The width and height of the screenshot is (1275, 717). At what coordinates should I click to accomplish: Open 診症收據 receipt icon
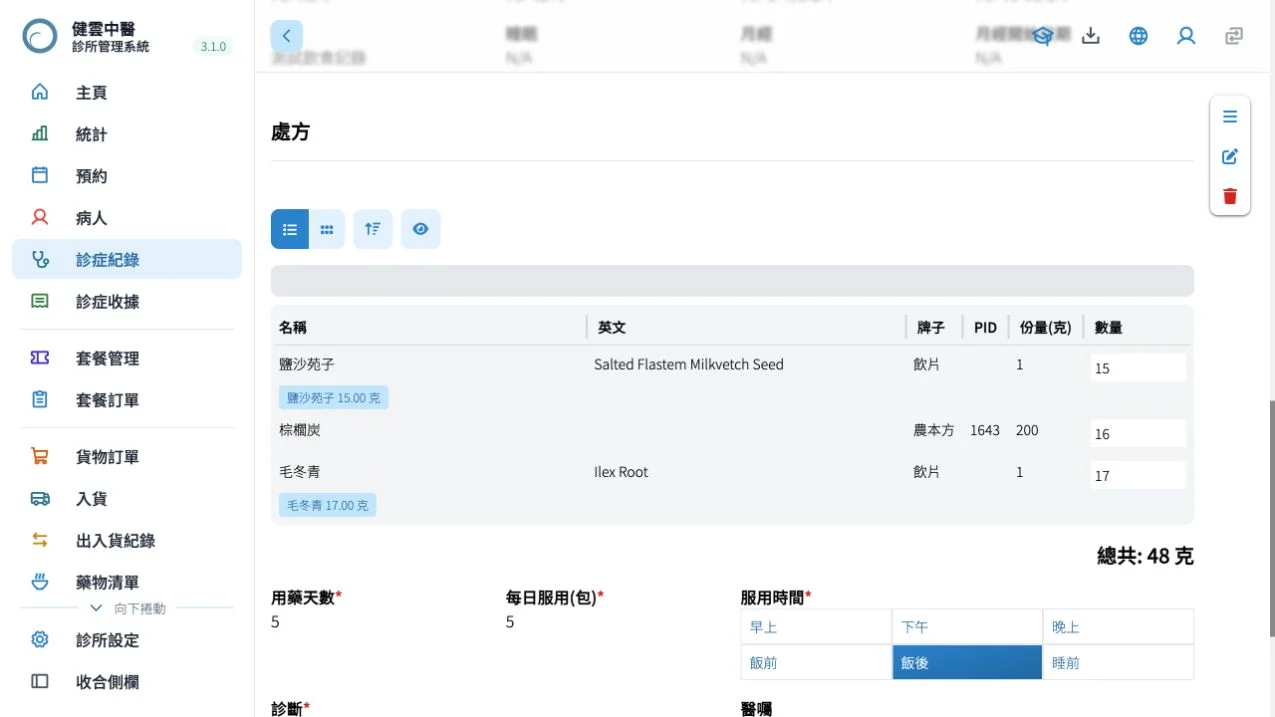(40, 301)
